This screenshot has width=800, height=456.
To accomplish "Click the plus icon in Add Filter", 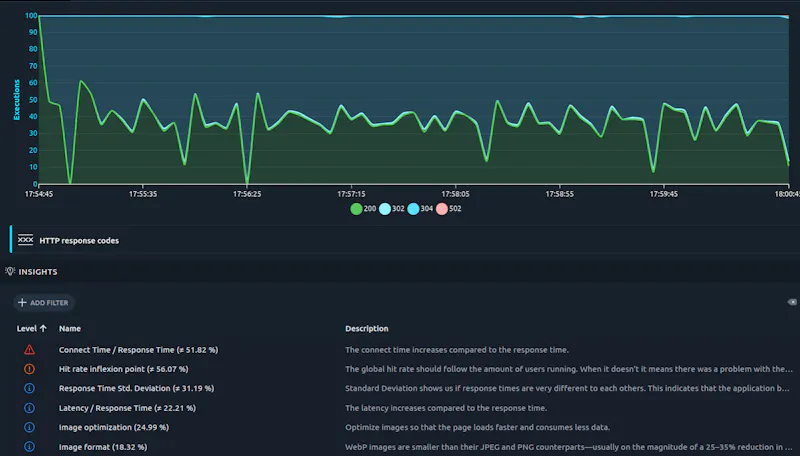I will click(22, 302).
